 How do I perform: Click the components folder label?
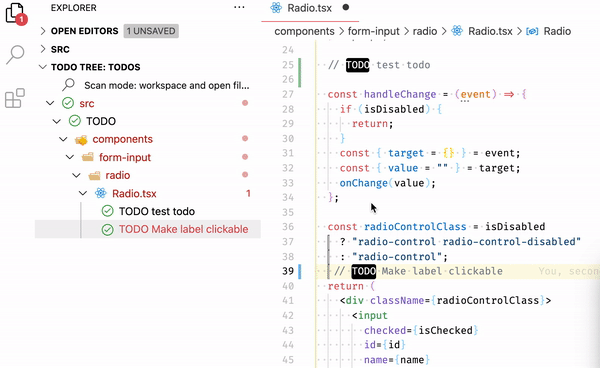(x=122, y=139)
